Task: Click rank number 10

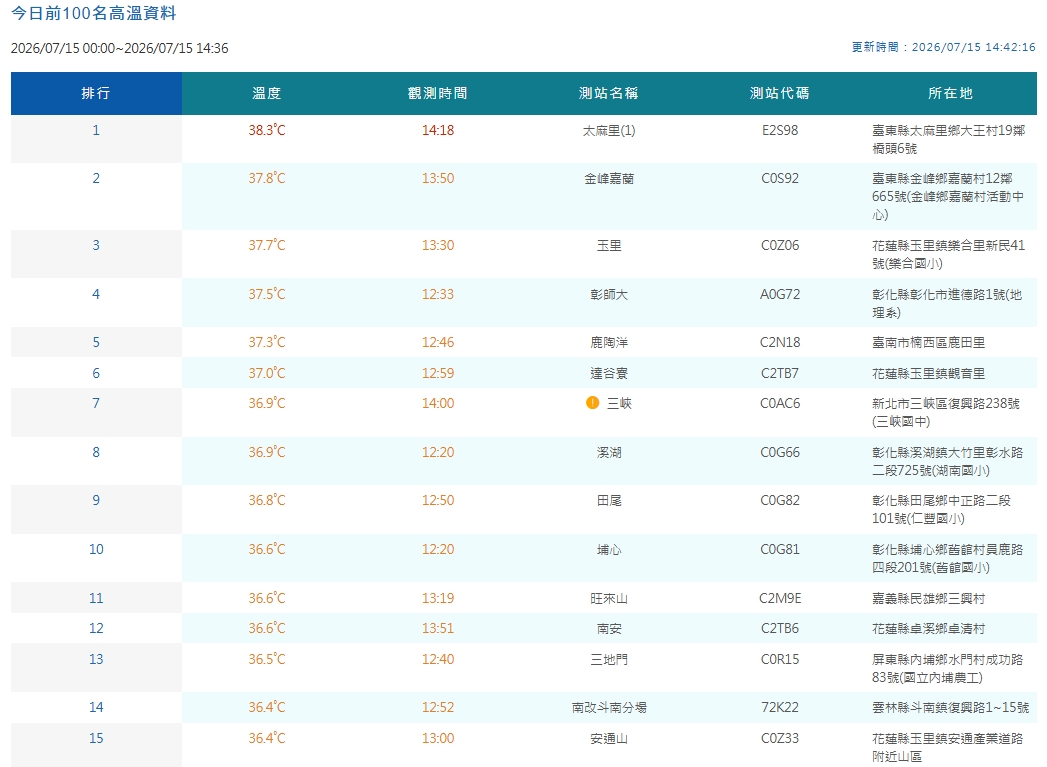Action: click(x=96, y=549)
